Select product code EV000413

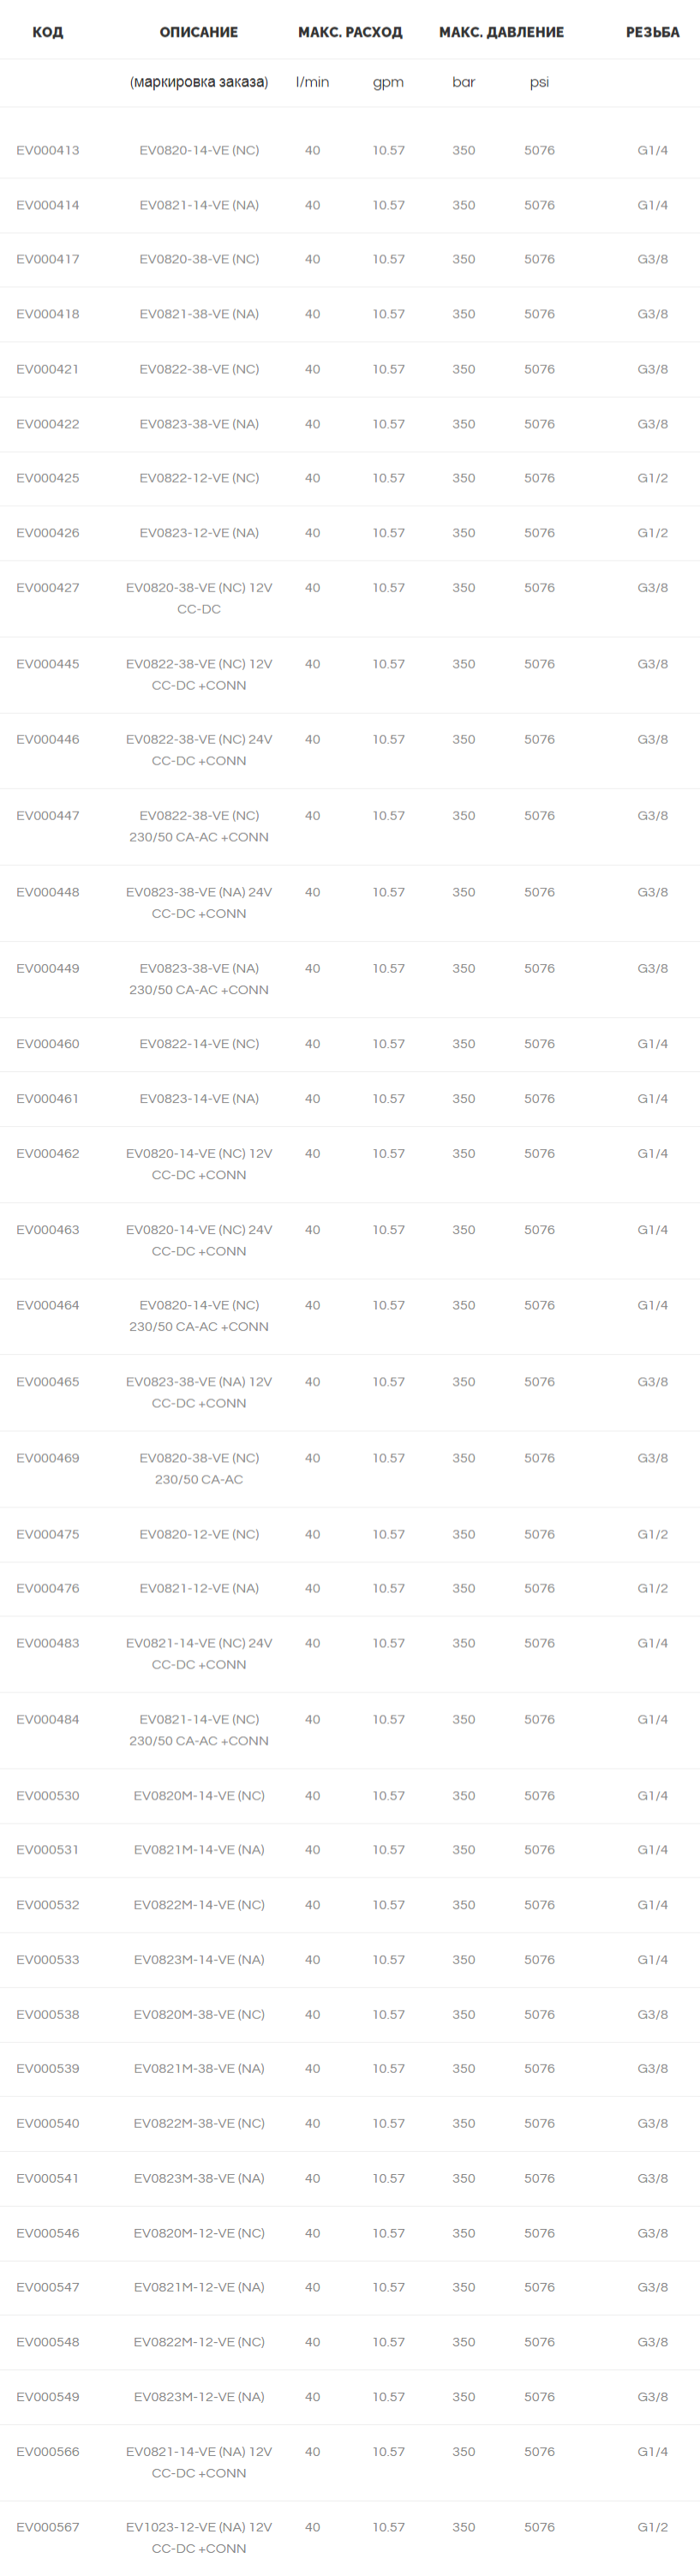48,150
